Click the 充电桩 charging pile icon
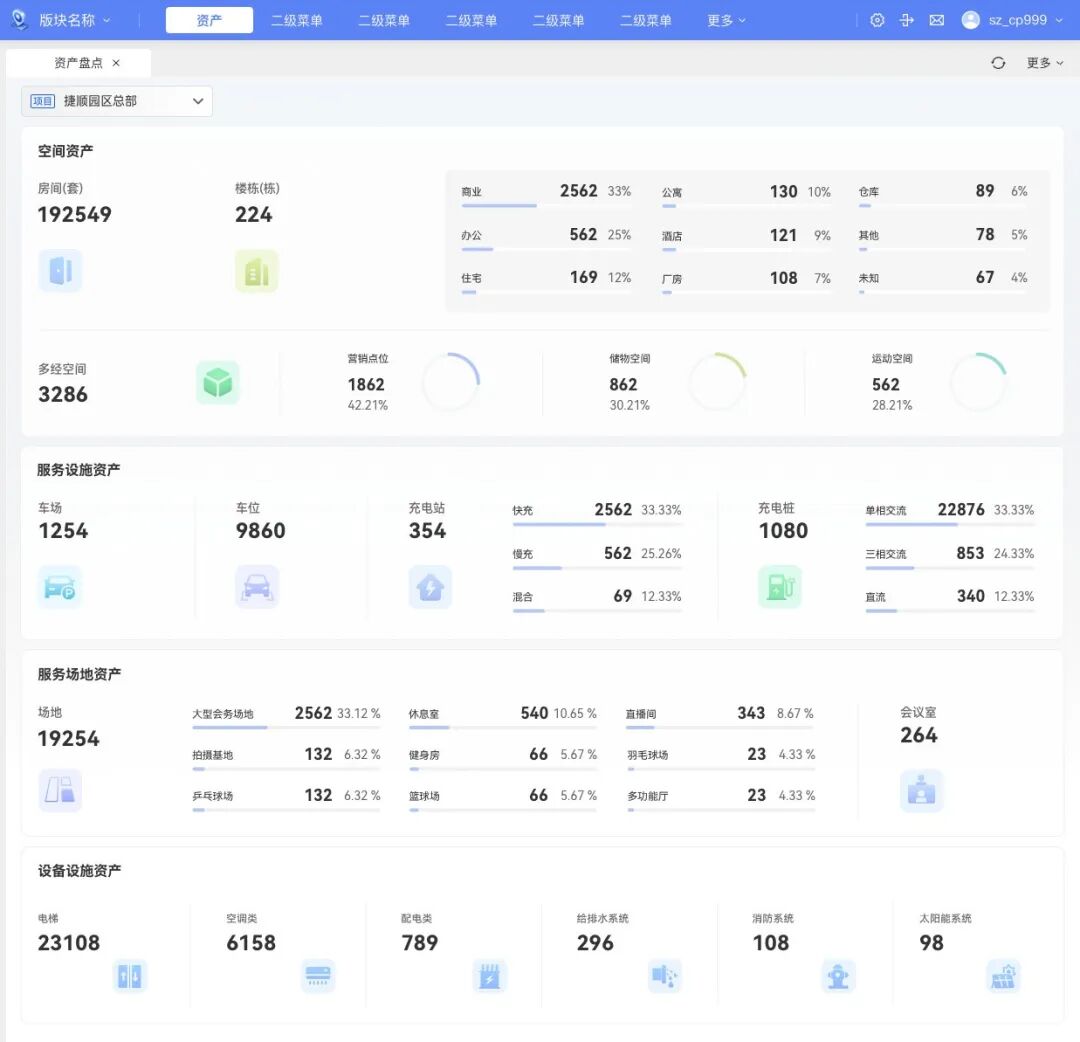 click(x=779, y=587)
